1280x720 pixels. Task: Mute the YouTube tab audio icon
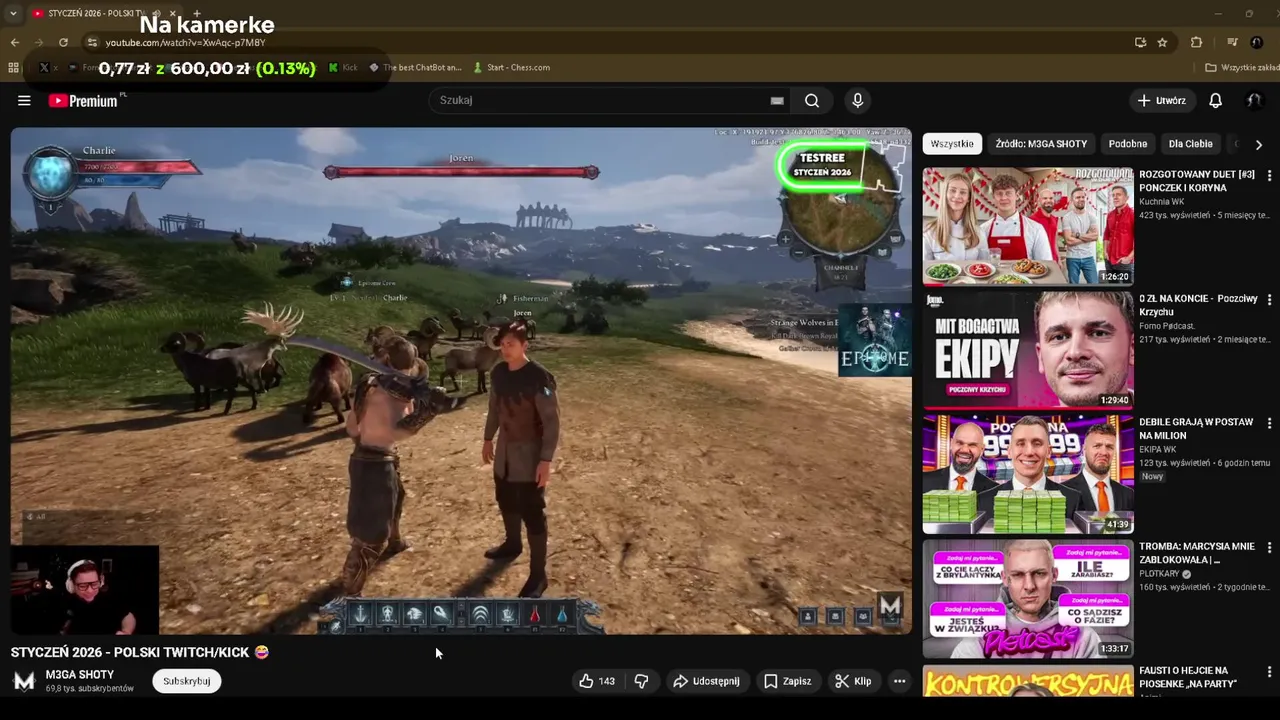(x=157, y=14)
